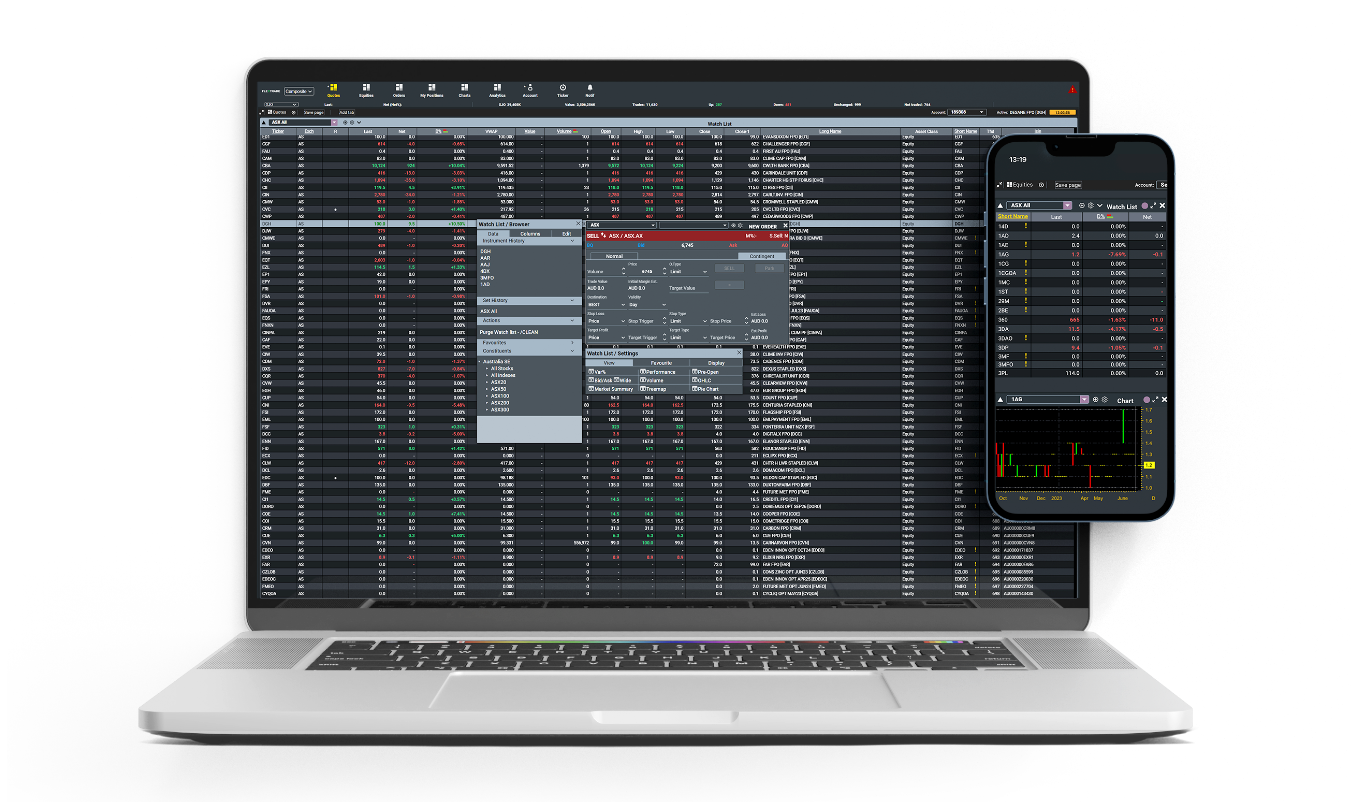Select the Columns tab in Watch List Browser
The height and width of the screenshot is (807, 1358).
530,232
